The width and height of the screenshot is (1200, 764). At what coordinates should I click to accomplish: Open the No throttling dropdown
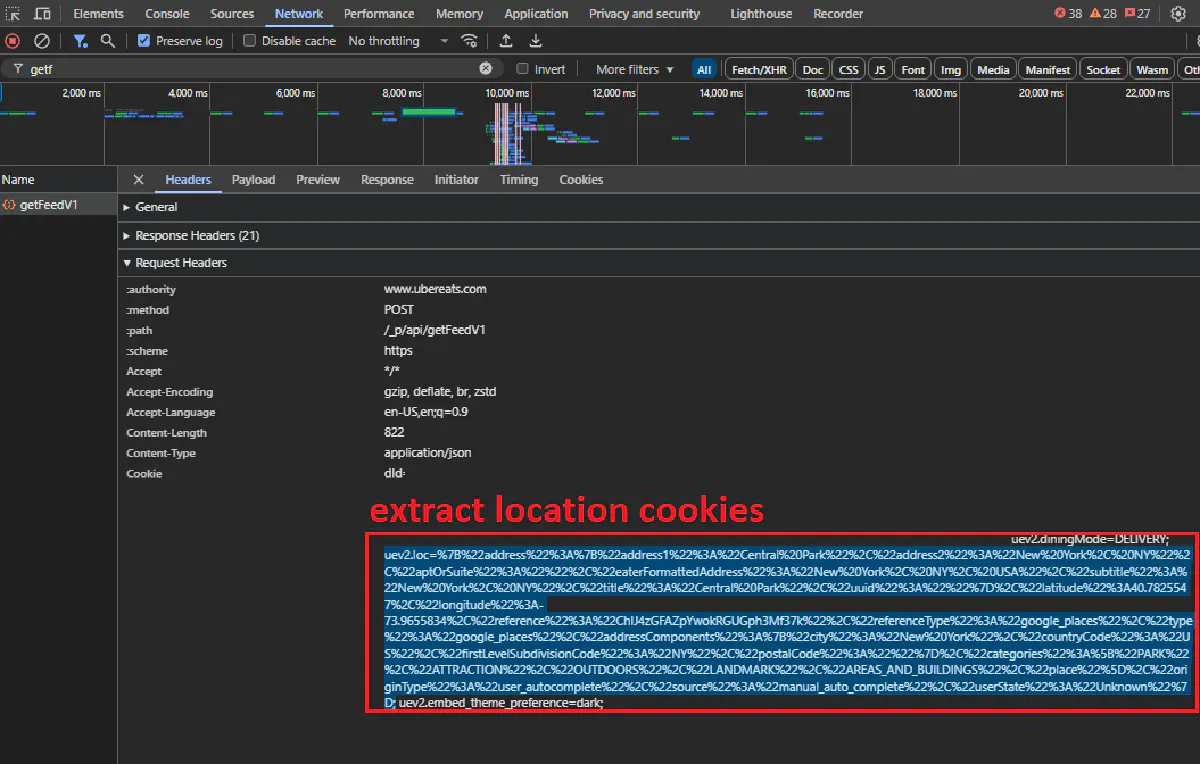coord(398,41)
